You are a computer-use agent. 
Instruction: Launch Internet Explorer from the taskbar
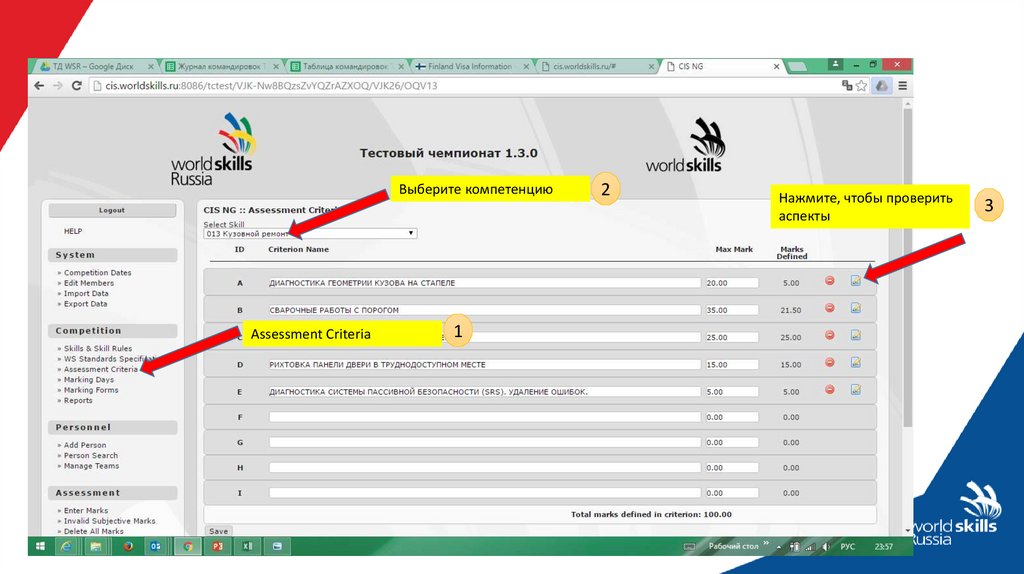click(x=66, y=547)
